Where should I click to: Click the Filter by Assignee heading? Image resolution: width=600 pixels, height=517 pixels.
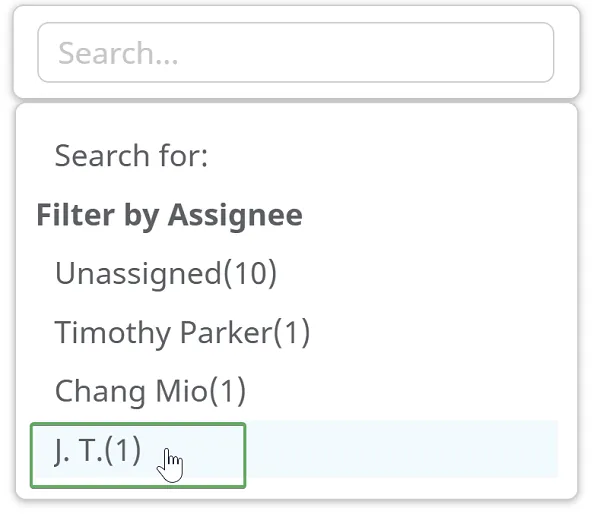170,215
